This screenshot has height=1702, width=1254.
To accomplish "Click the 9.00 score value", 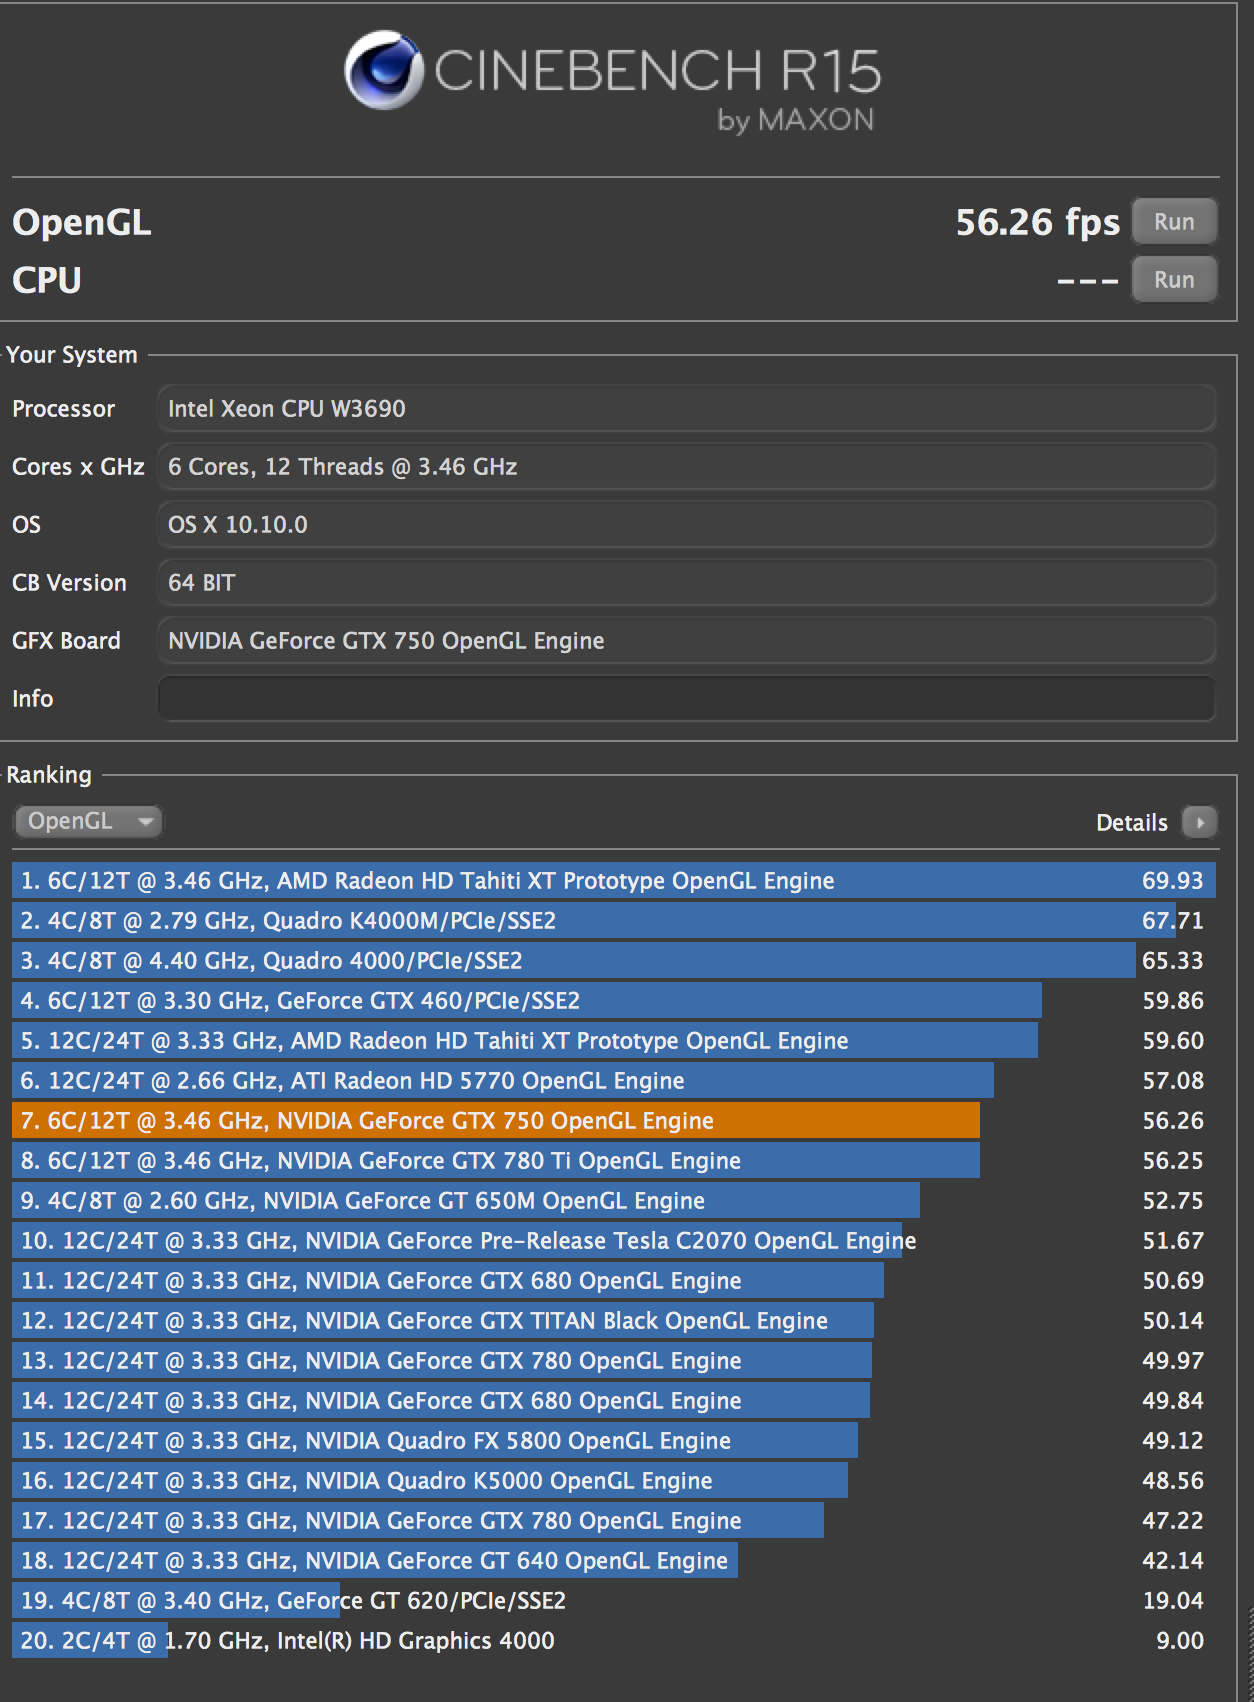I will tap(1180, 1640).
